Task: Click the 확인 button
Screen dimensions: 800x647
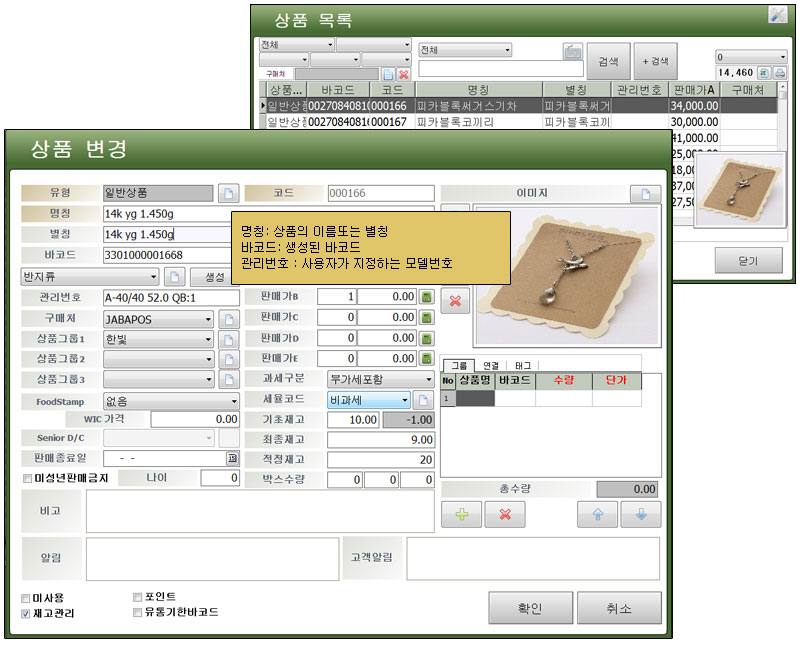Action: (x=529, y=608)
